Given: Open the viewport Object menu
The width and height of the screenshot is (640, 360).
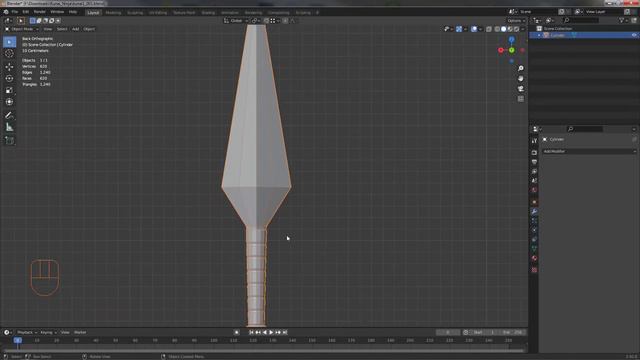Looking at the screenshot, I should tap(89, 29).
